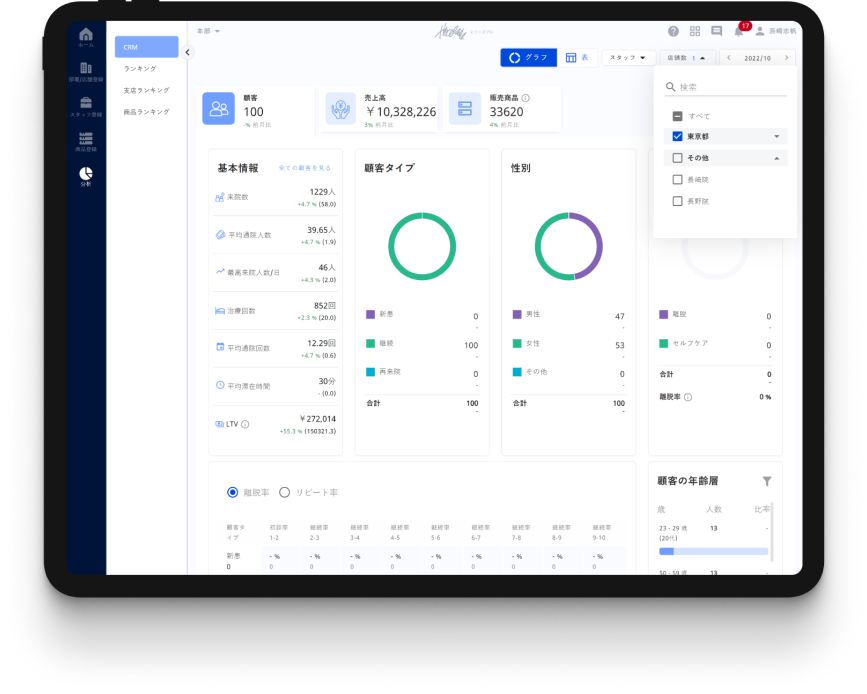Click the 顧客 customers card icon
Screen dimensions: 867x694
coord(218,108)
